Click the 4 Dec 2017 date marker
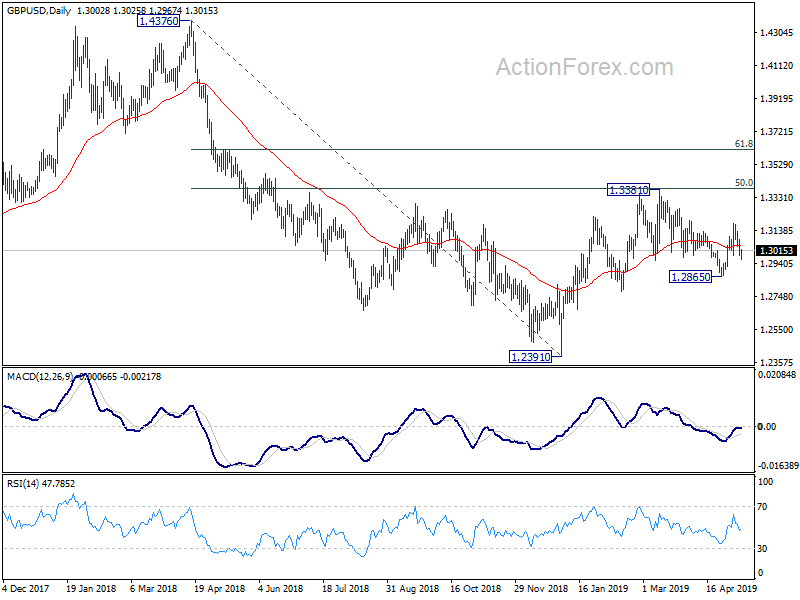The image size is (800, 600). [26, 588]
